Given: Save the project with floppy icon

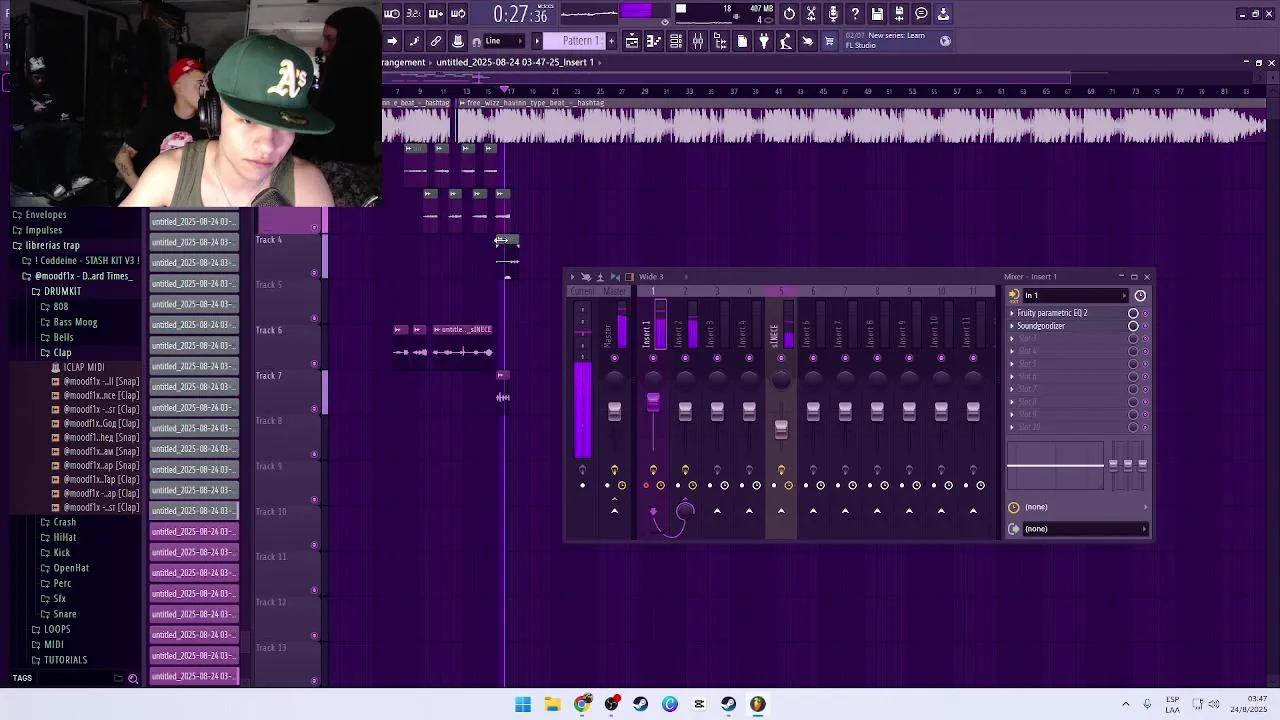Looking at the screenshot, I should (877, 14).
